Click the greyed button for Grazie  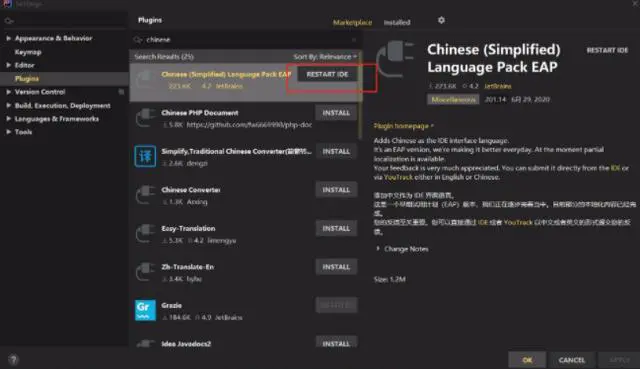[x=336, y=305]
